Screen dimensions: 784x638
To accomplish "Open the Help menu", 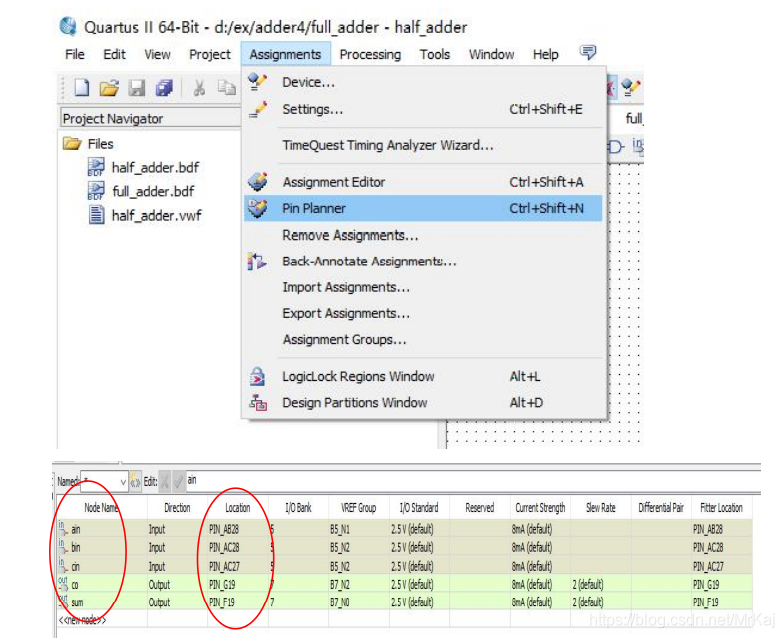I will (x=545, y=54).
